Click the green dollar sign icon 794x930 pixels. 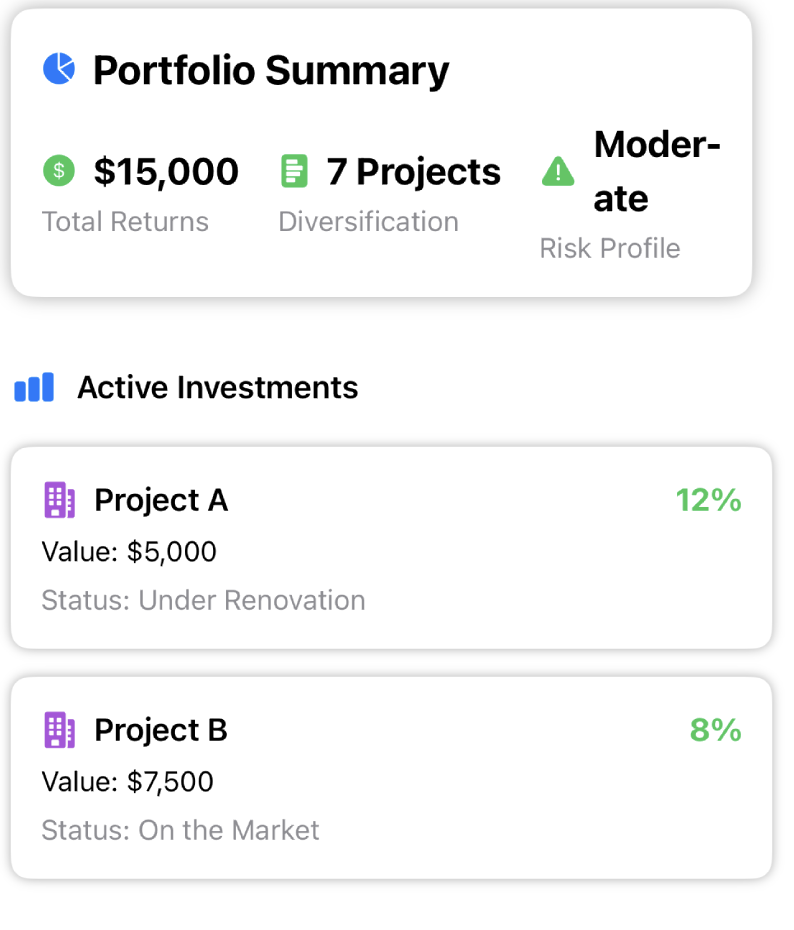(x=59, y=171)
